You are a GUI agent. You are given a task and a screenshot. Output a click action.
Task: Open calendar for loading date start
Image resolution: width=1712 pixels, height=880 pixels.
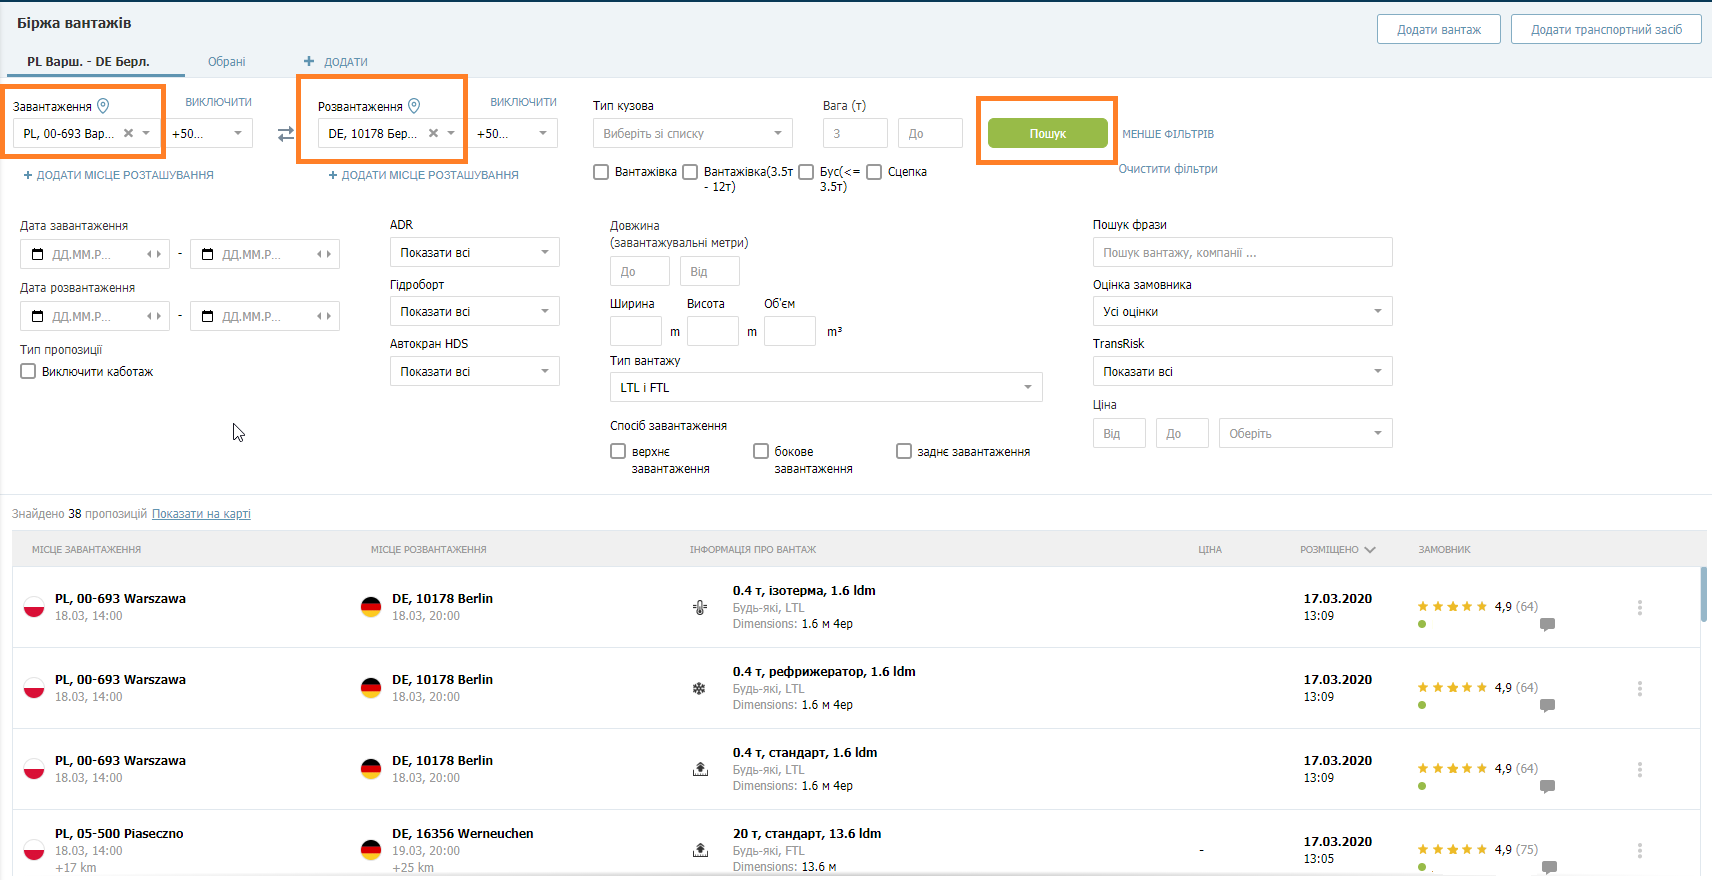point(37,254)
